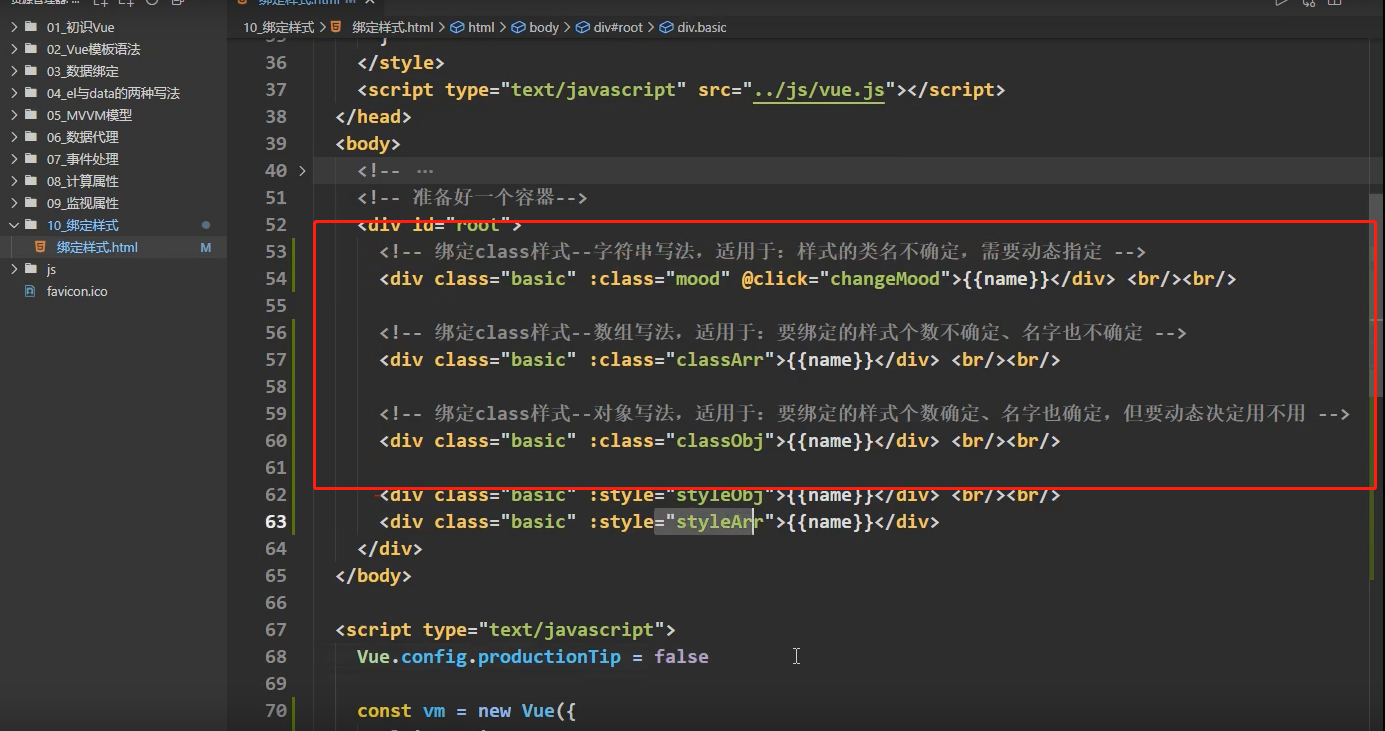1385x731 pixels.
Task: Click the open-folder icon of 10_绑定样式
Action: coord(31,225)
